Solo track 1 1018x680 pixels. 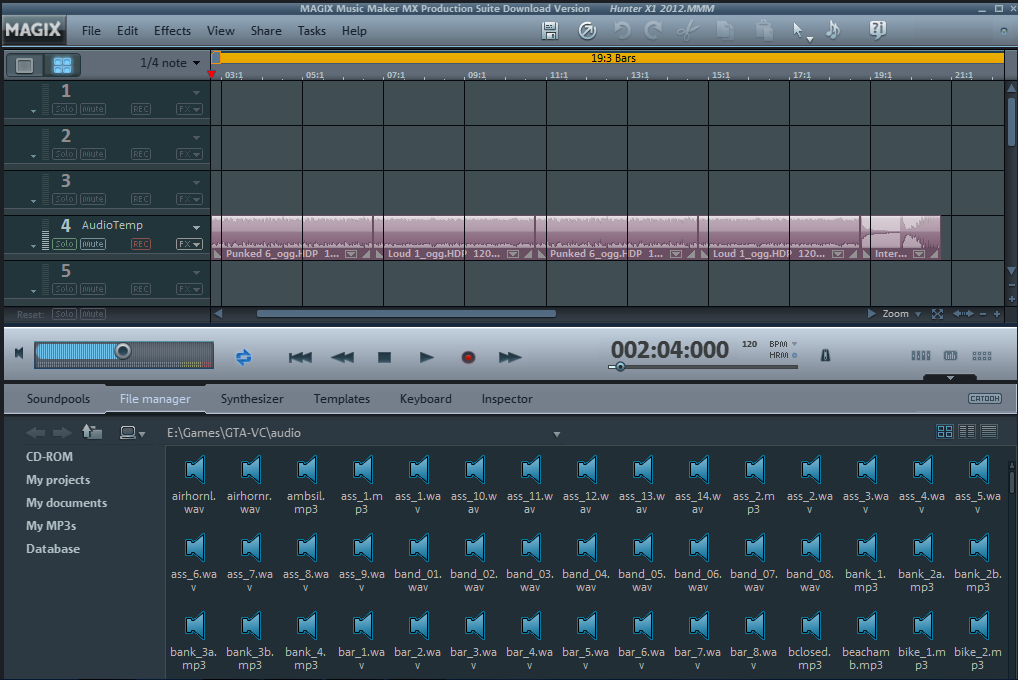(64, 109)
